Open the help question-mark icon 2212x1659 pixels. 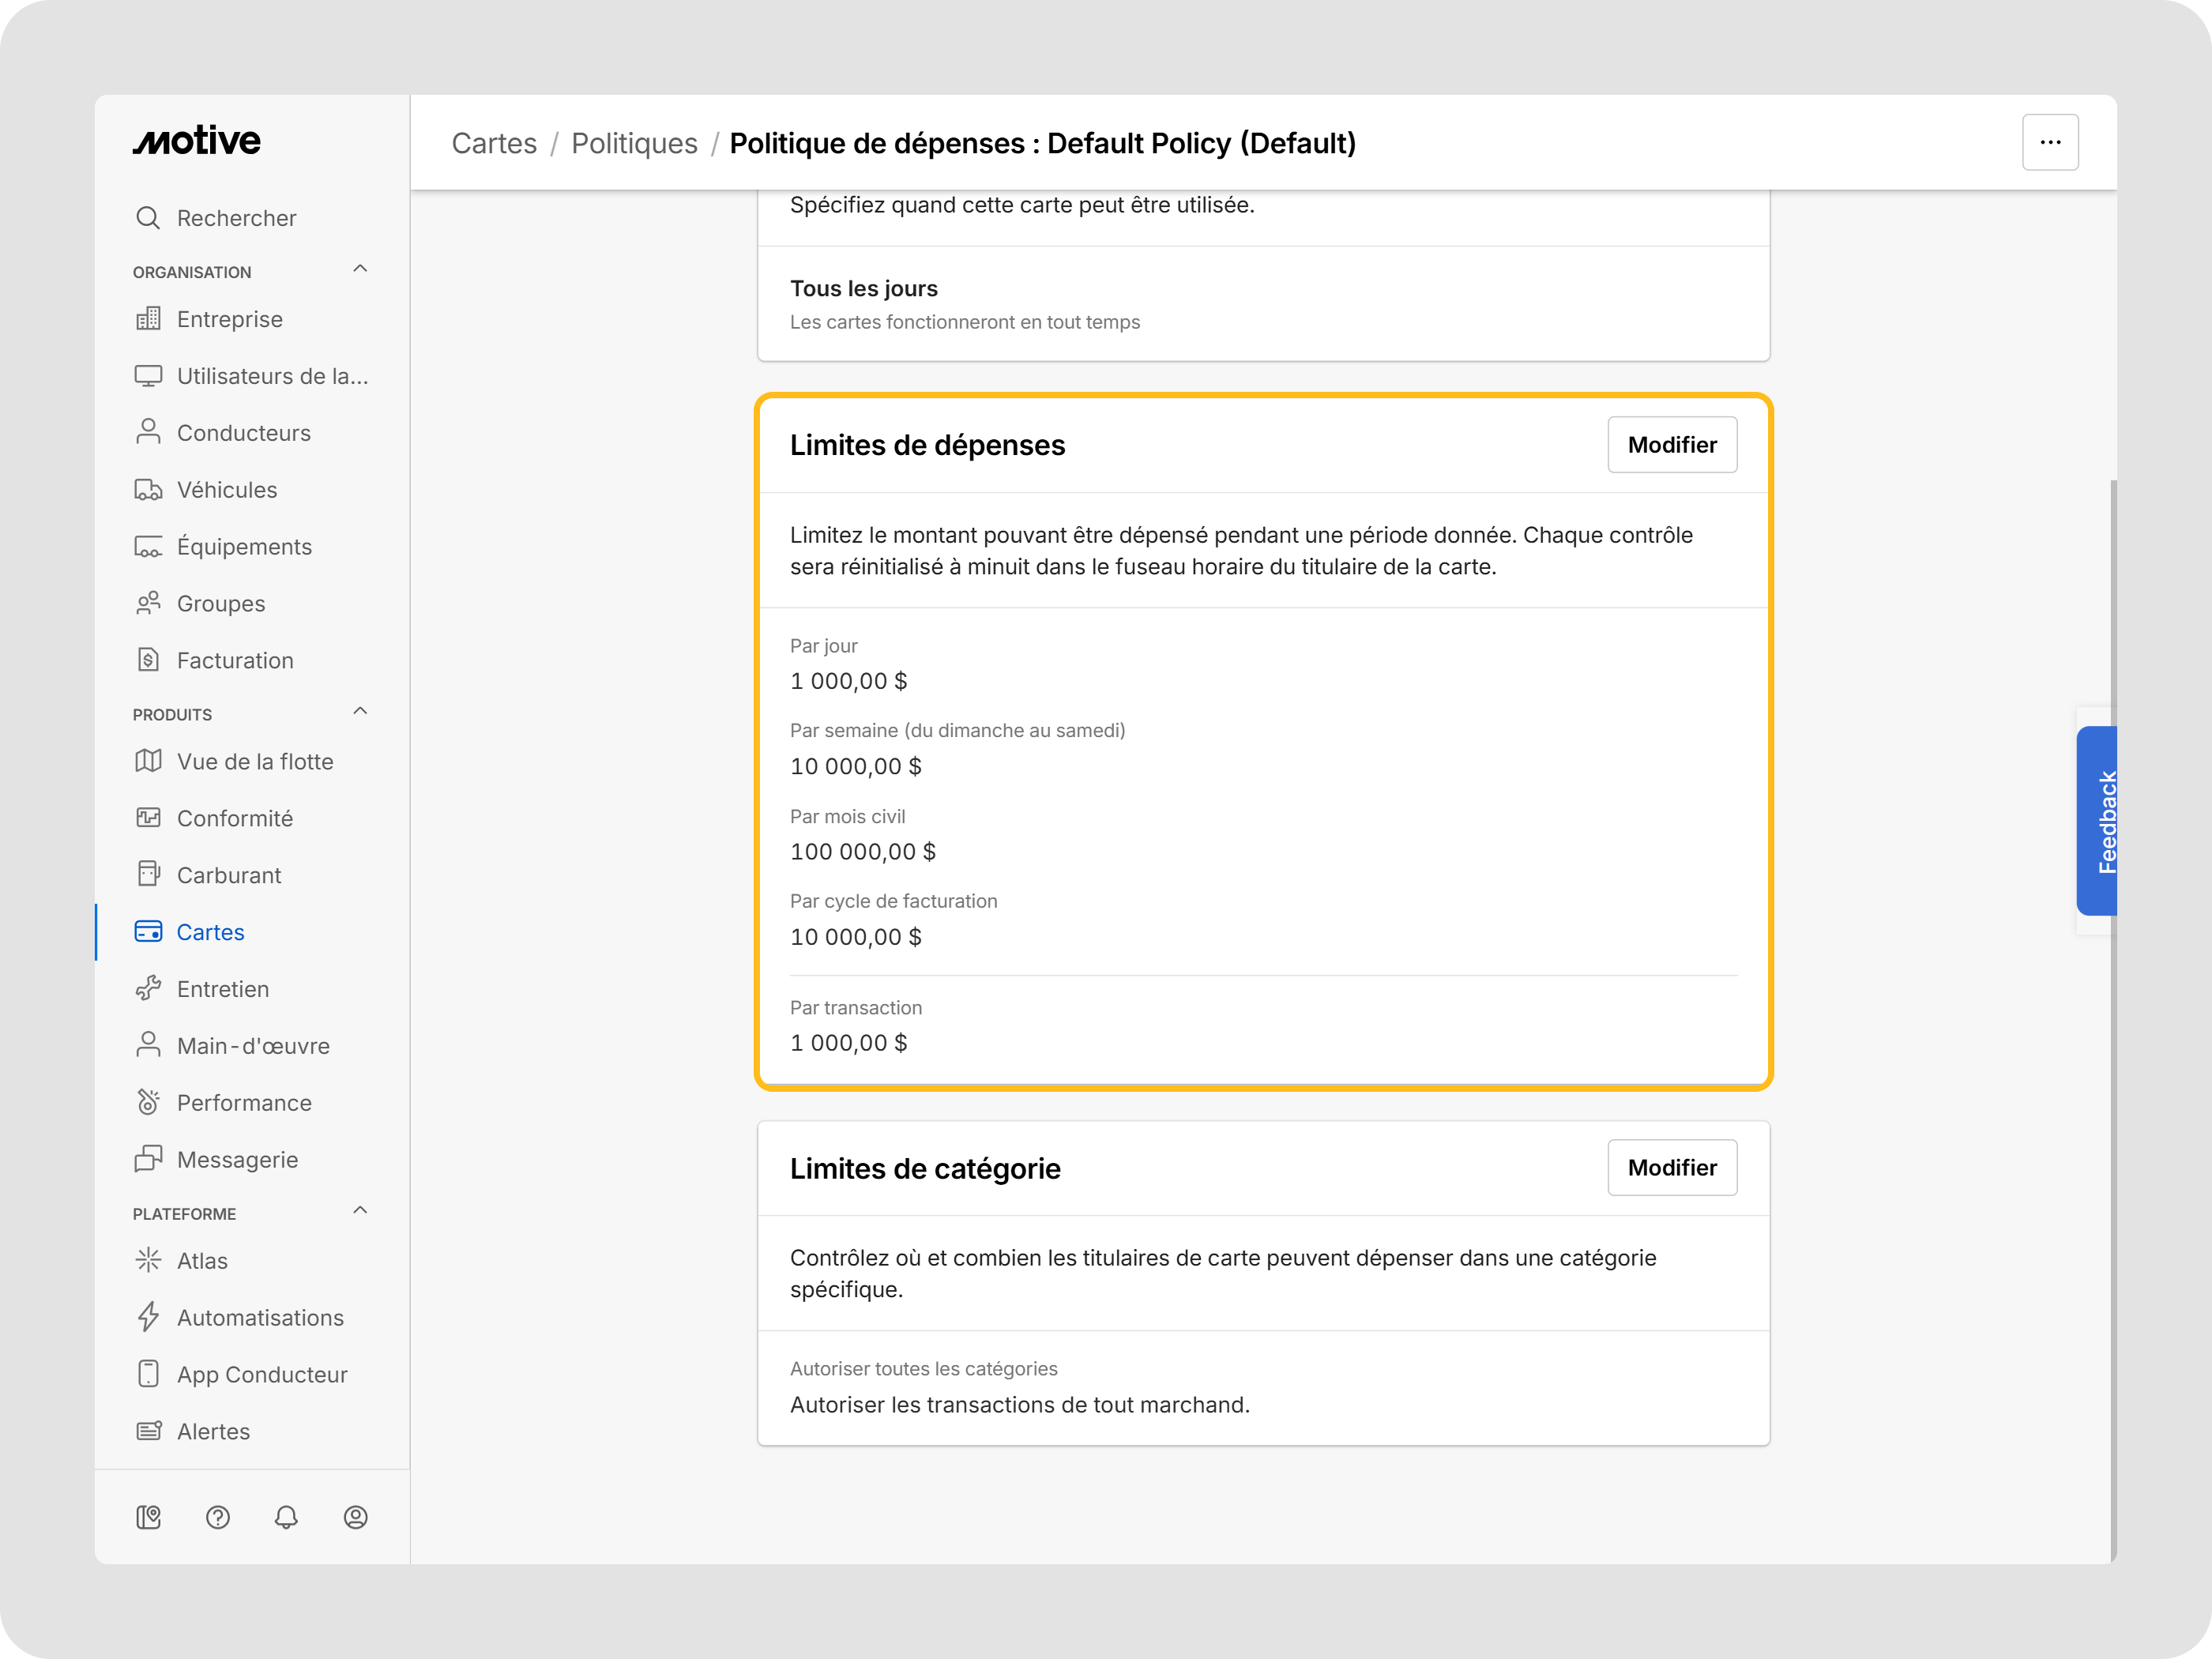218,1517
